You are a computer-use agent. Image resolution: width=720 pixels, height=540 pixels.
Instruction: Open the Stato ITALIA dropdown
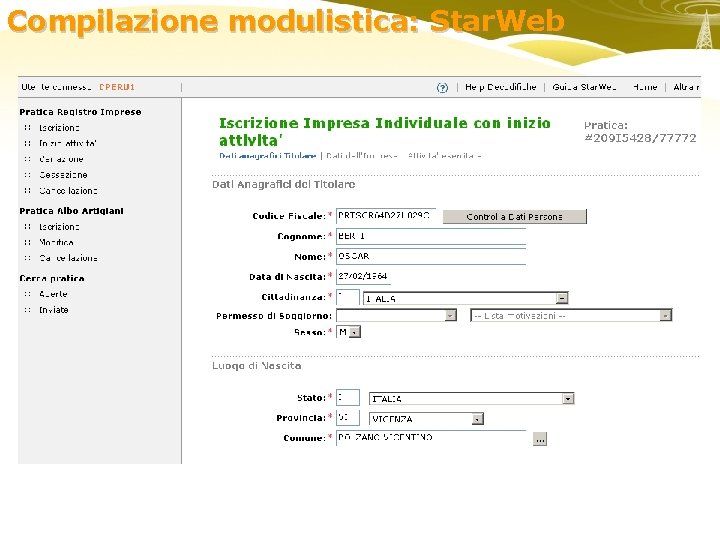472,399
